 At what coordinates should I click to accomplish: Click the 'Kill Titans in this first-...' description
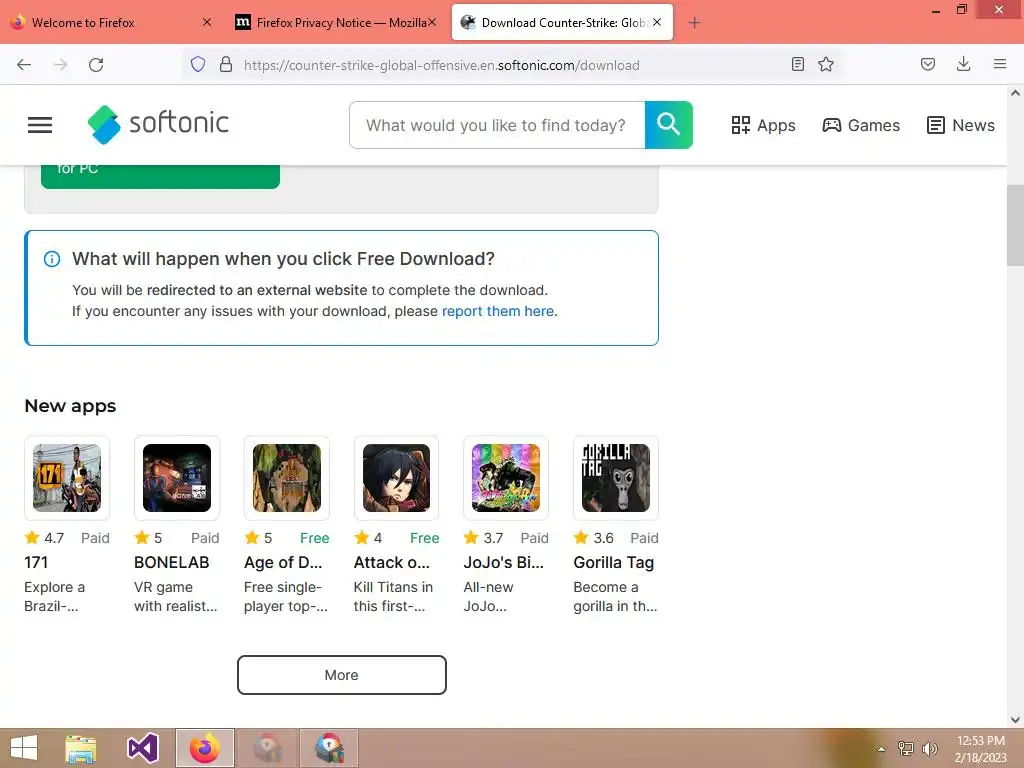tap(393, 596)
